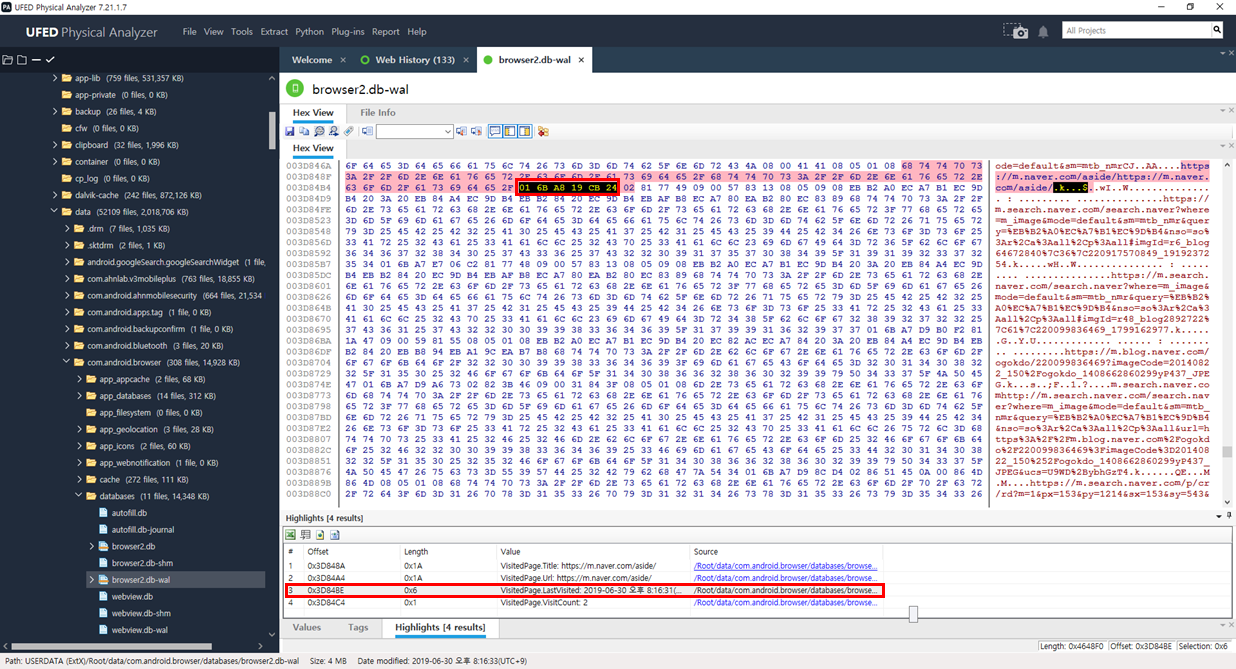Viewport: 1236px width, 669px height.
Task: Expand the app-lib folder
Action: click(55, 78)
